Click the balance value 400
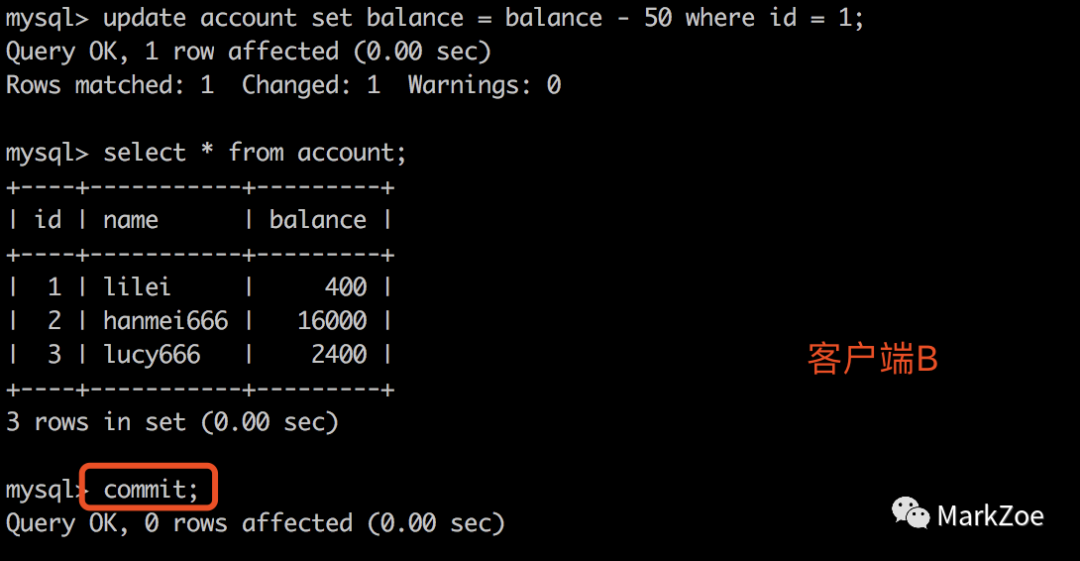The height and width of the screenshot is (561, 1080). (x=345, y=287)
